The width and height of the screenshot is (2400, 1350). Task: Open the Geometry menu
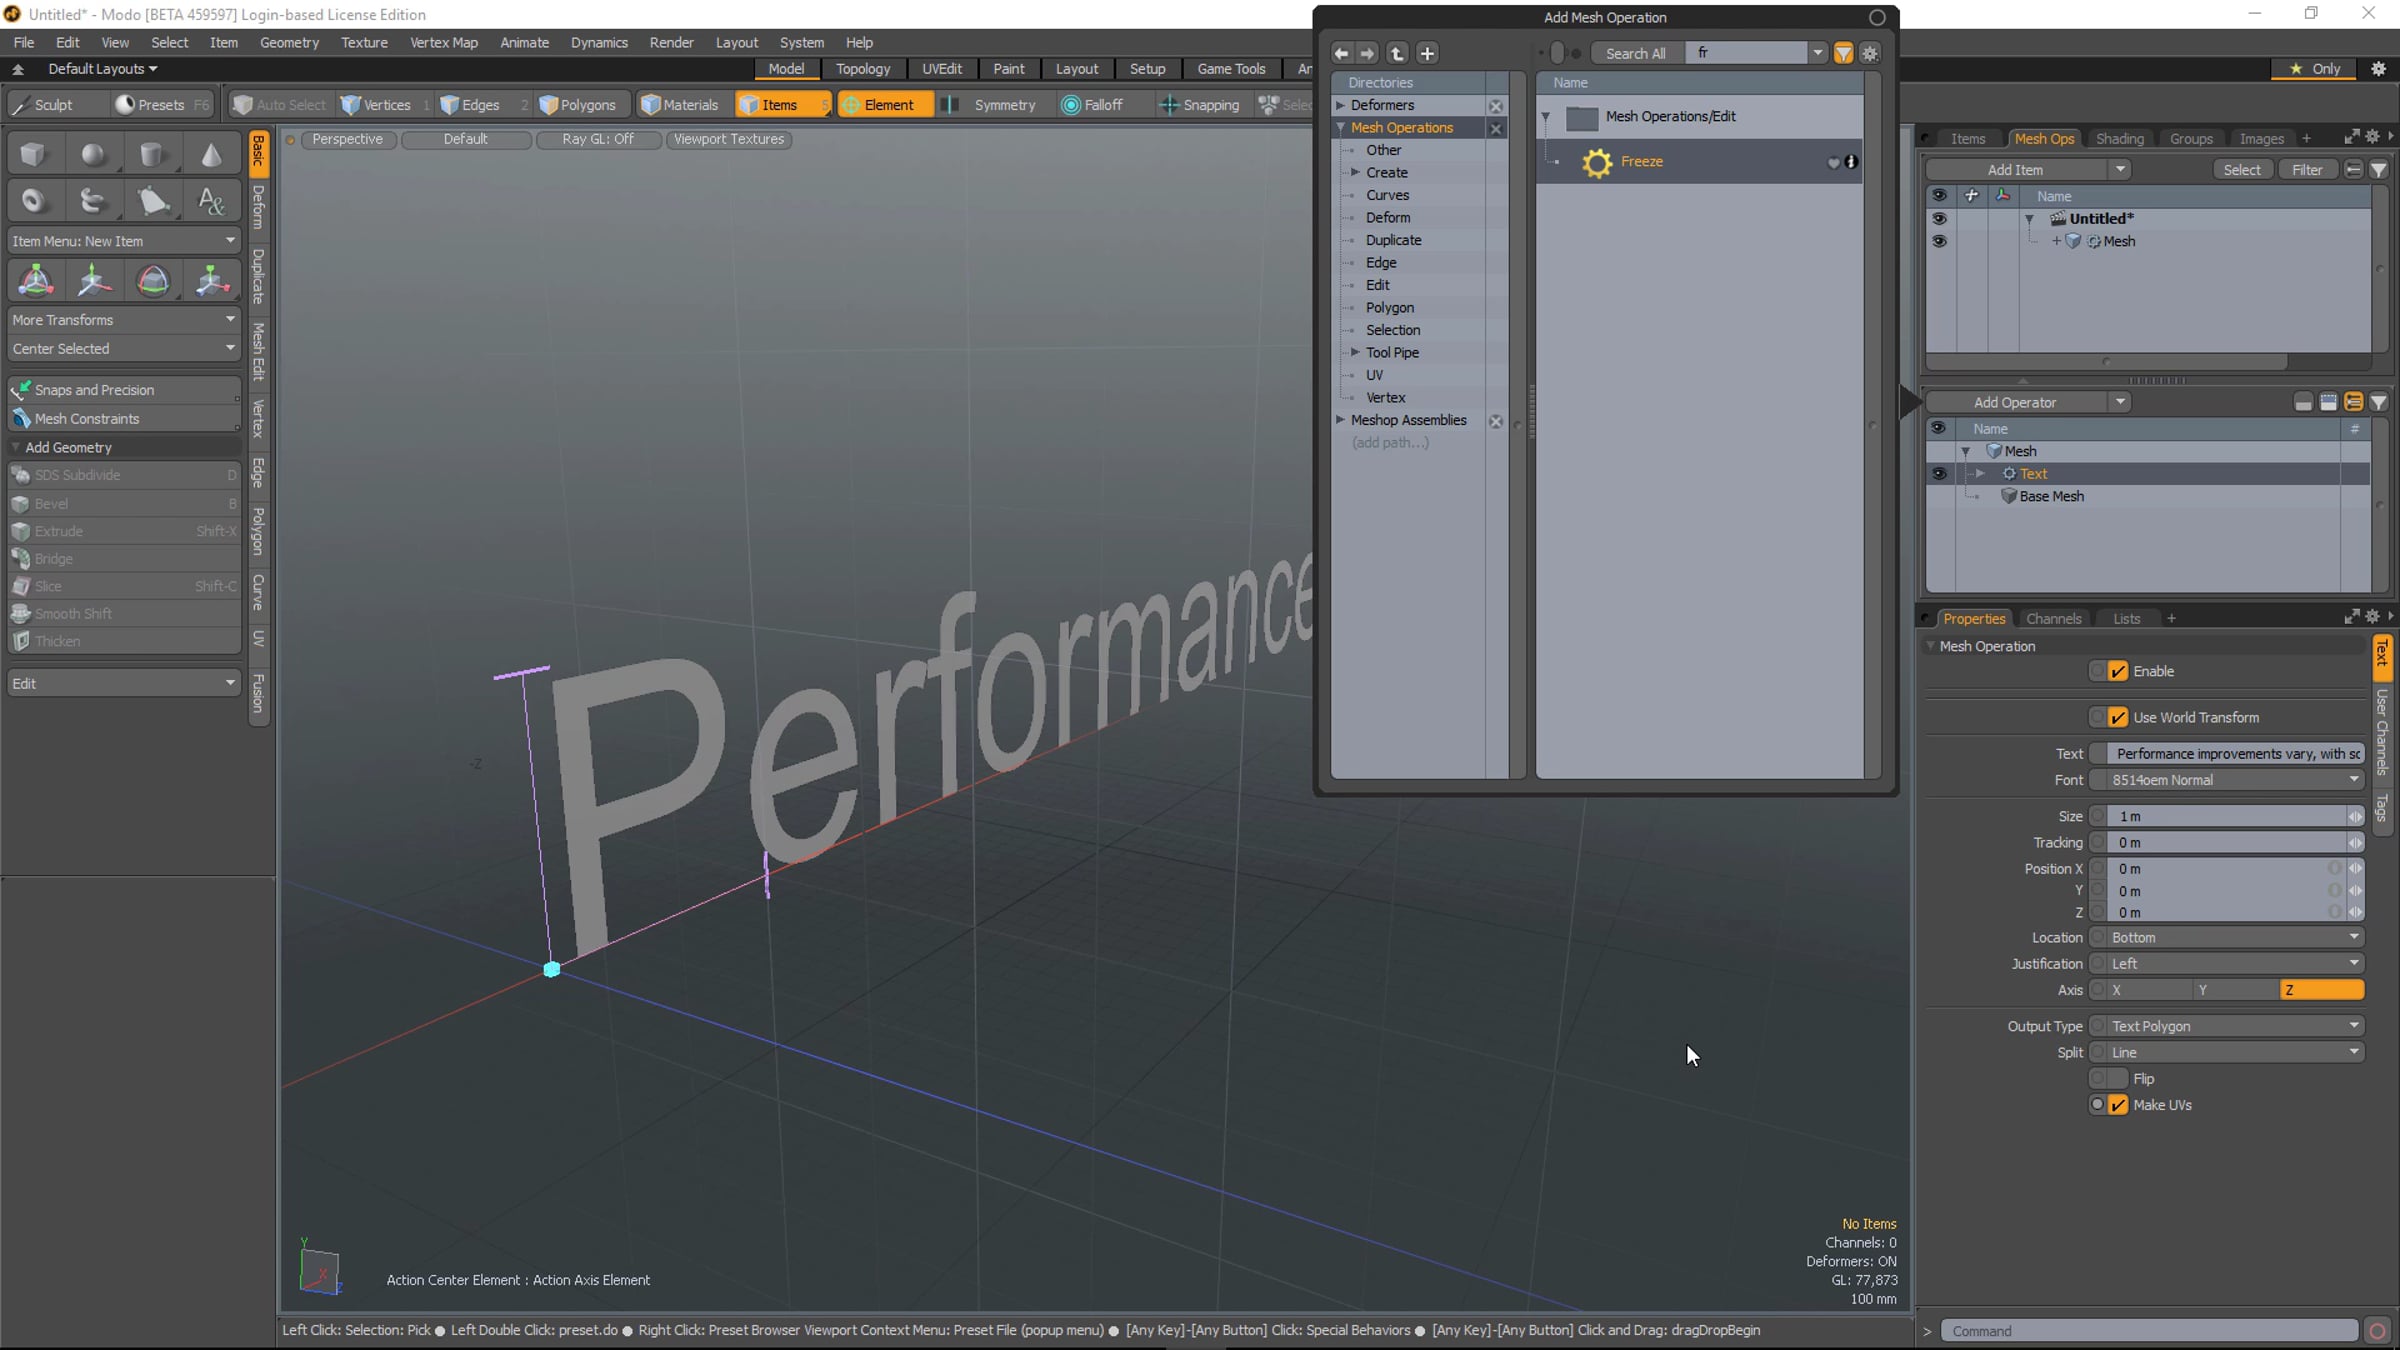(x=289, y=42)
